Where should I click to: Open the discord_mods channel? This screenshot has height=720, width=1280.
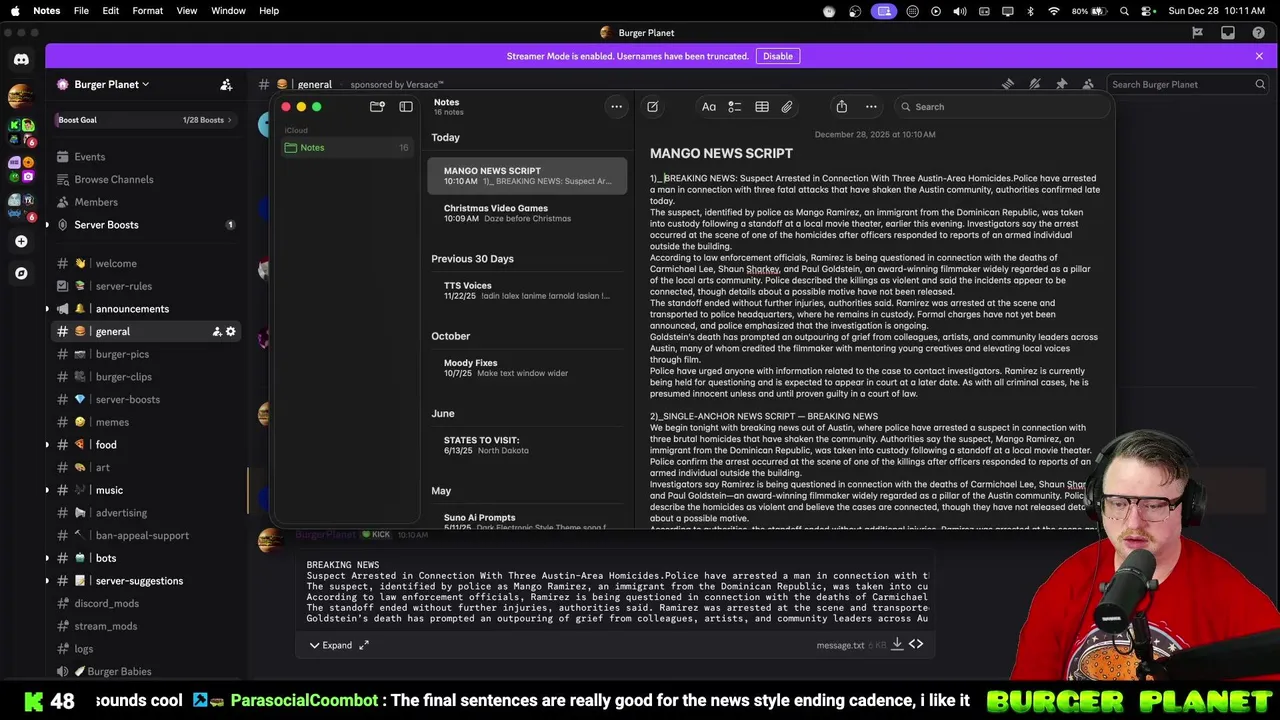[x=144, y=604]
